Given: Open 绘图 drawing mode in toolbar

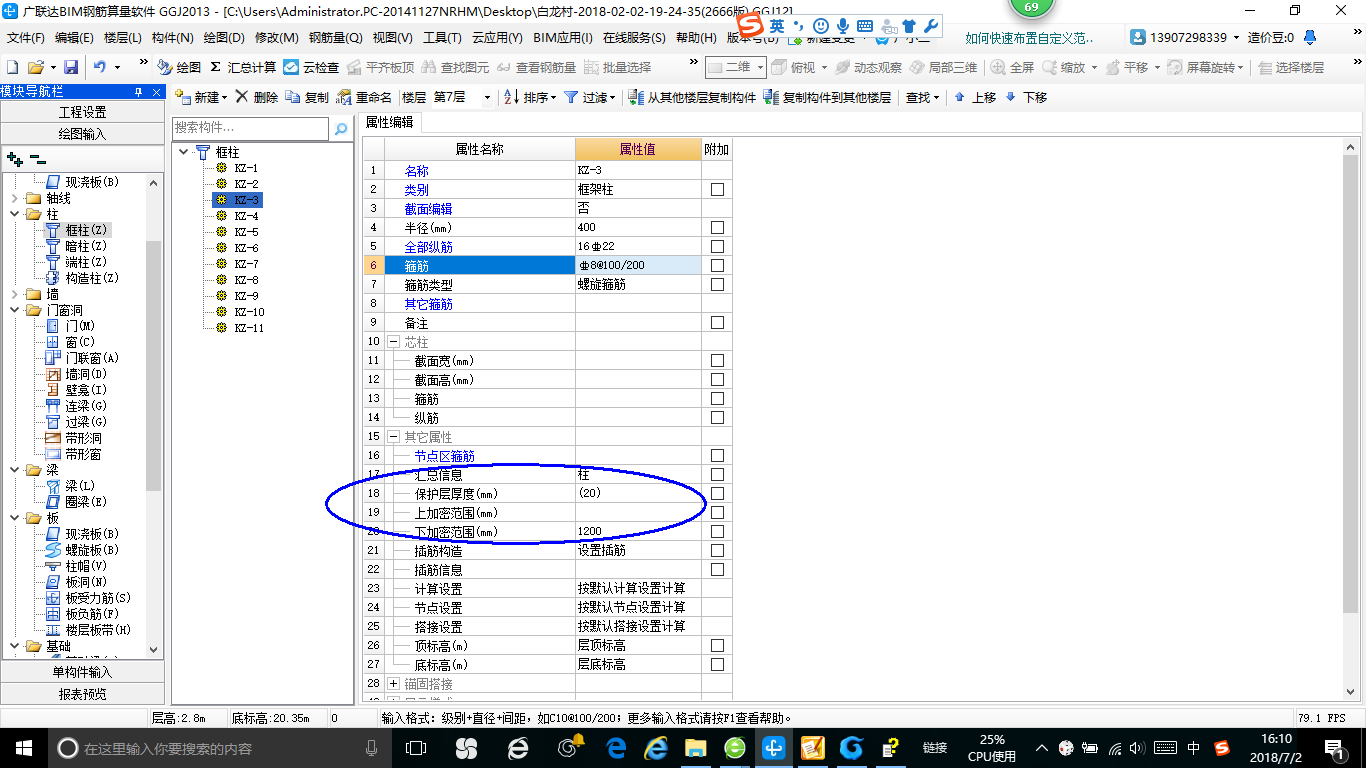Looking at the screenshot, I should tap(179, 67).
